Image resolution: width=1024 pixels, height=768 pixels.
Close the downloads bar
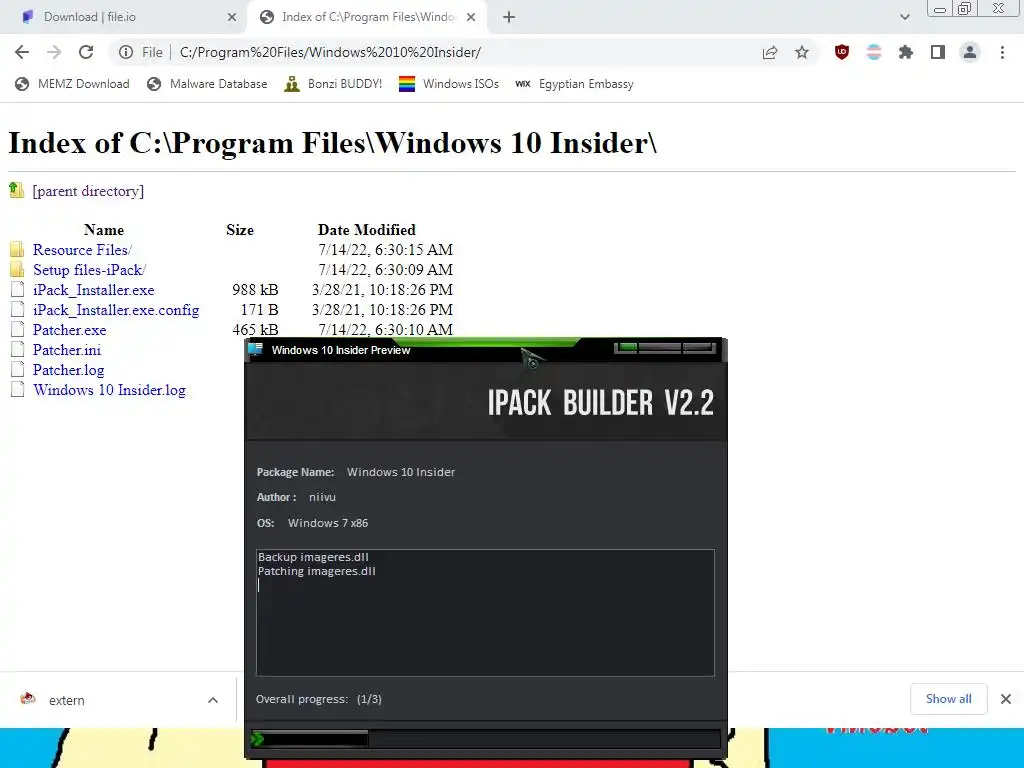pyautogui.click(x=1006, y=699)
